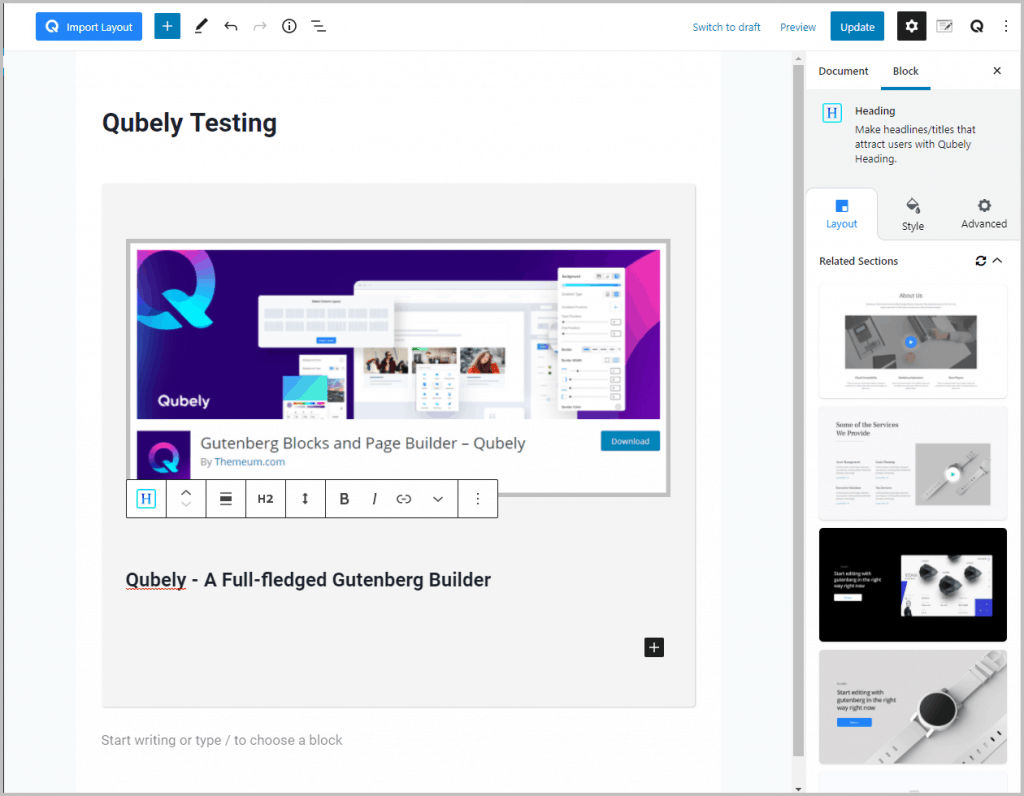Image resolution: width=1024 pixels, height=796 pixels.
Task: Click the Heading block type icon in toolbar
Action: [146, 499]
